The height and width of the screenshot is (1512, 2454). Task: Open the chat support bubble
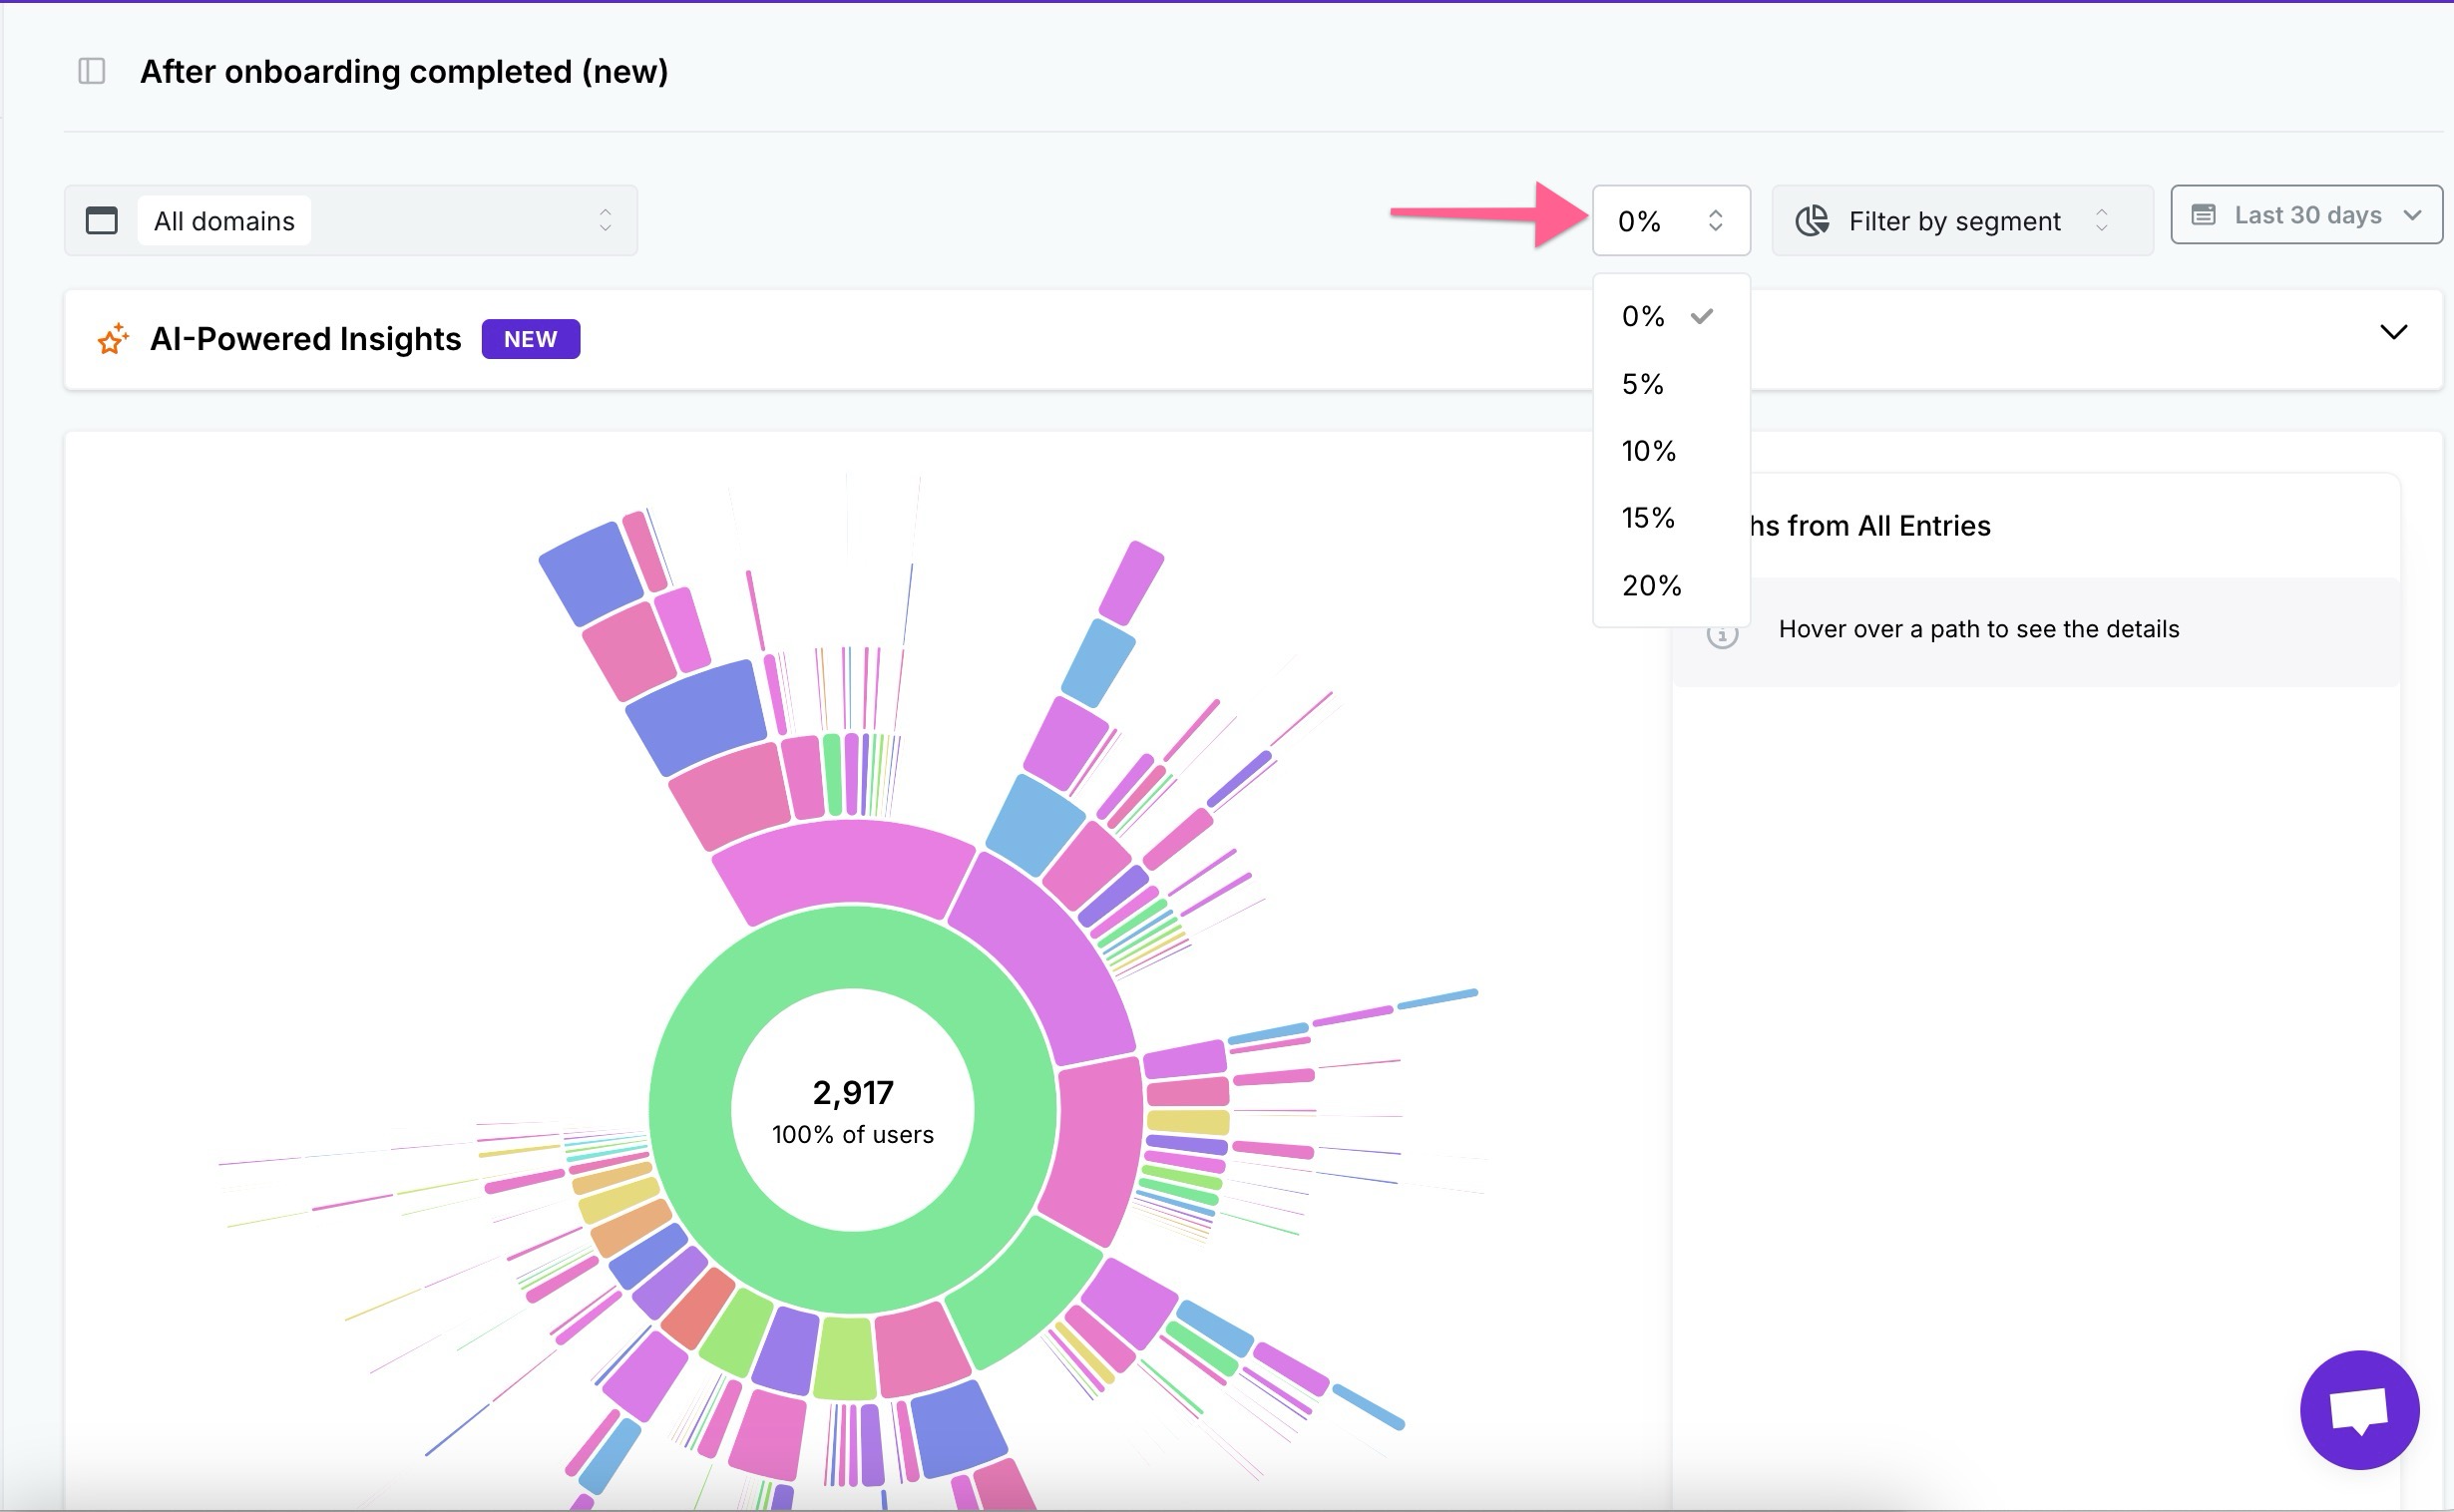2359,1410
